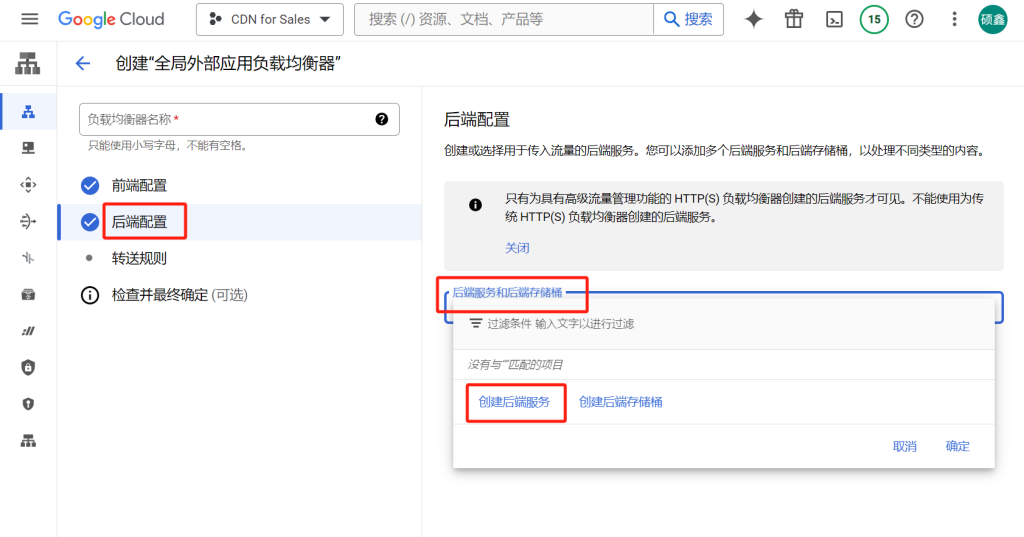
Task: Open the notifications badge showing 15
Action: (x=874, y=19)
